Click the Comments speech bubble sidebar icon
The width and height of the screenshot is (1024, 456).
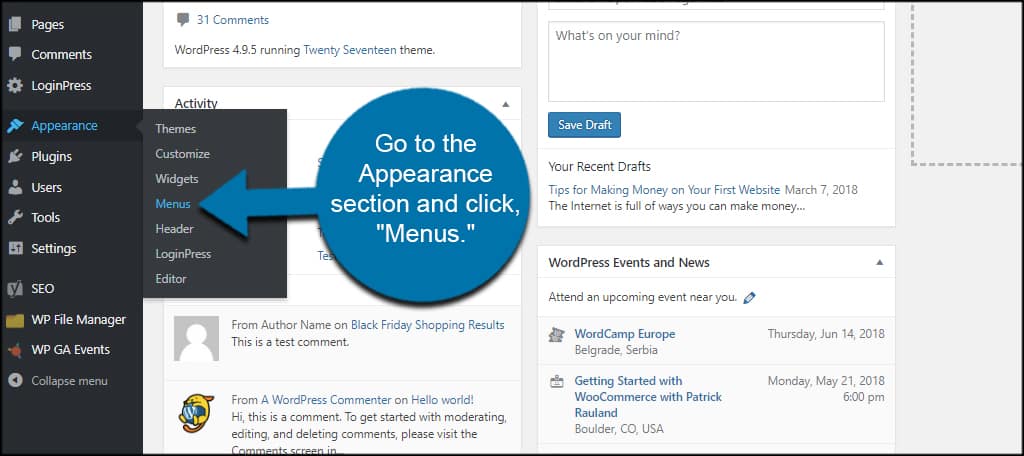[x=15, y=54]
